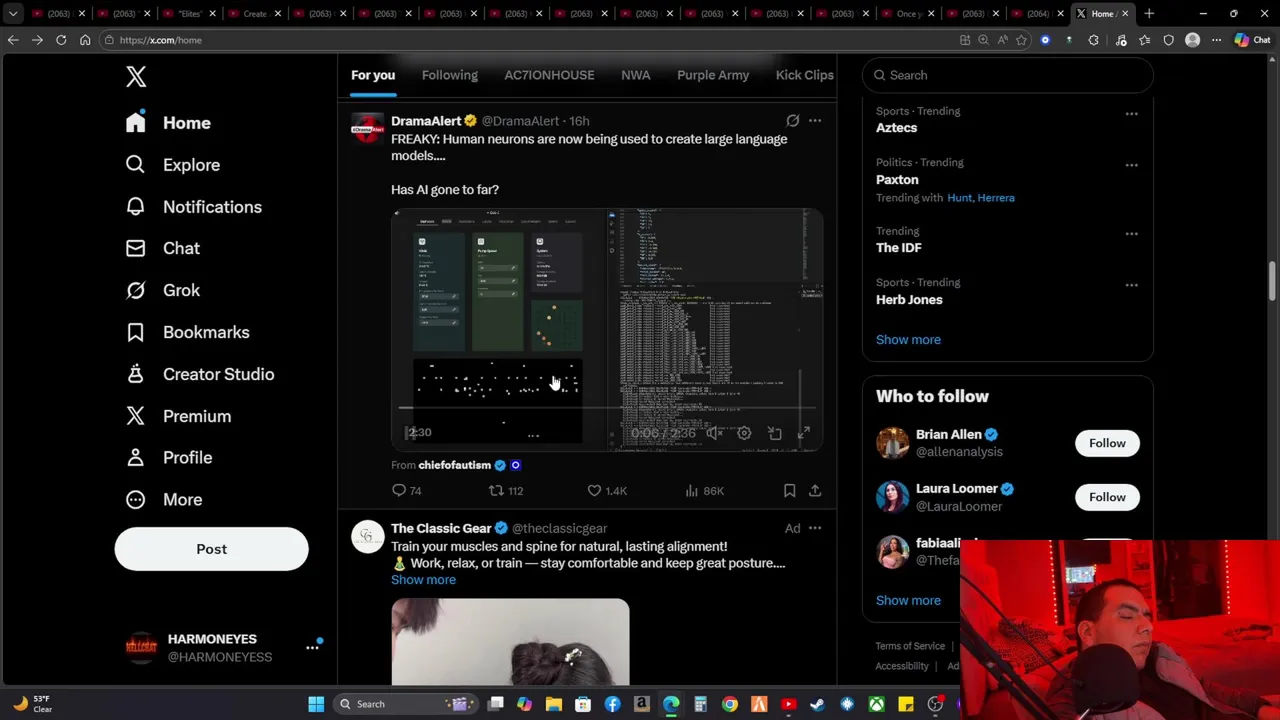The image size is (1280, 720).
Task: Click the Windows taskbar search box
Action: [407, 704]
